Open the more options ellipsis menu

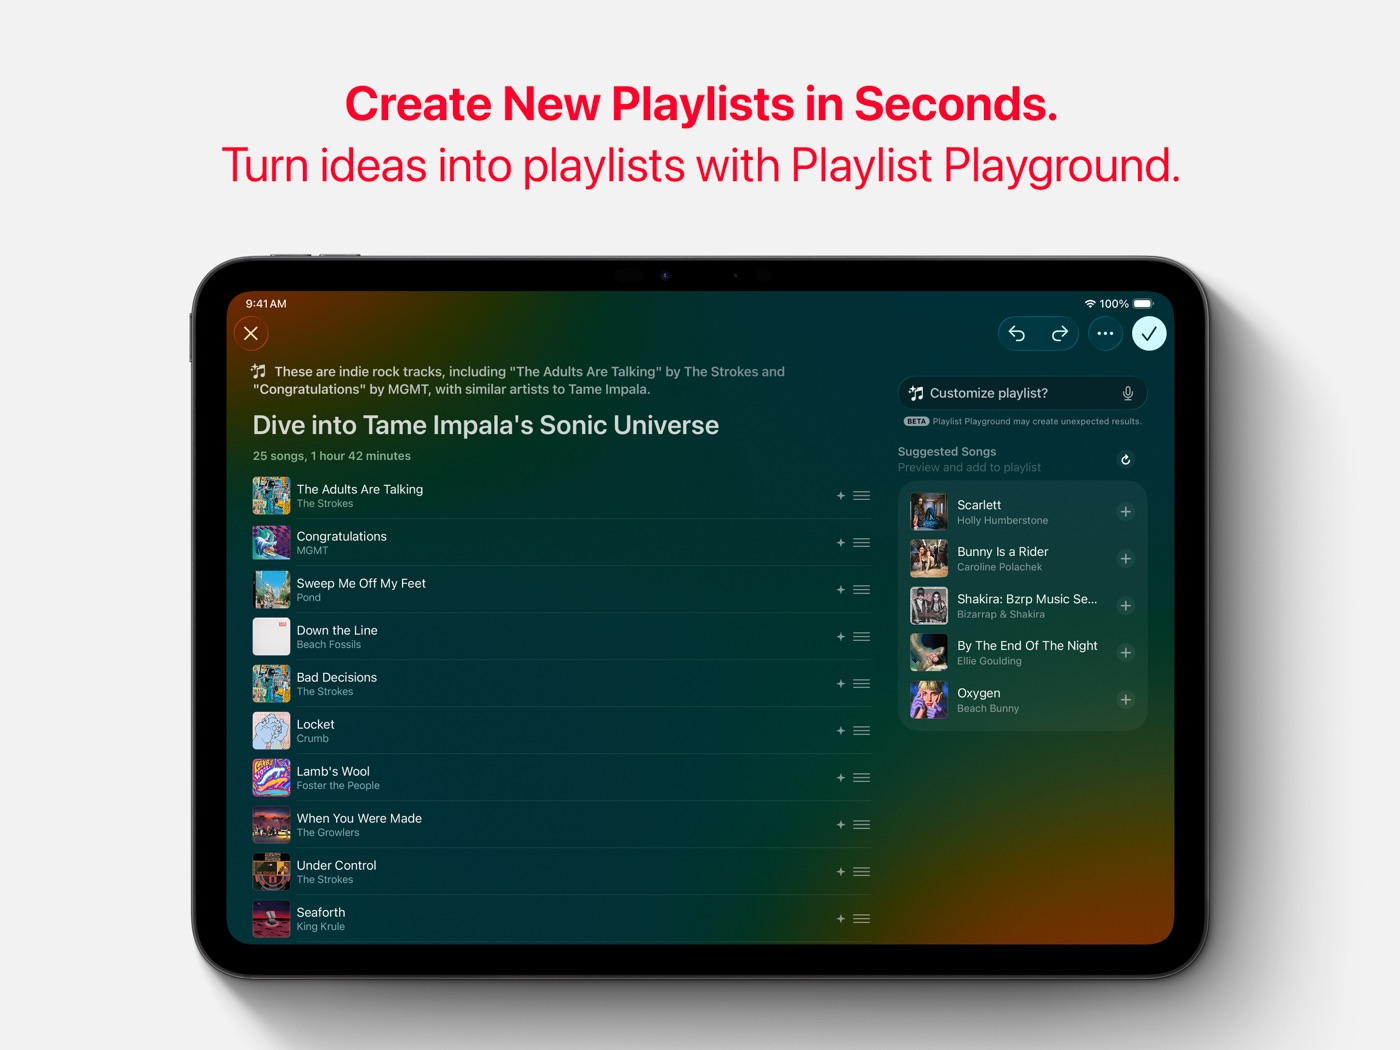click(1105, 334)
